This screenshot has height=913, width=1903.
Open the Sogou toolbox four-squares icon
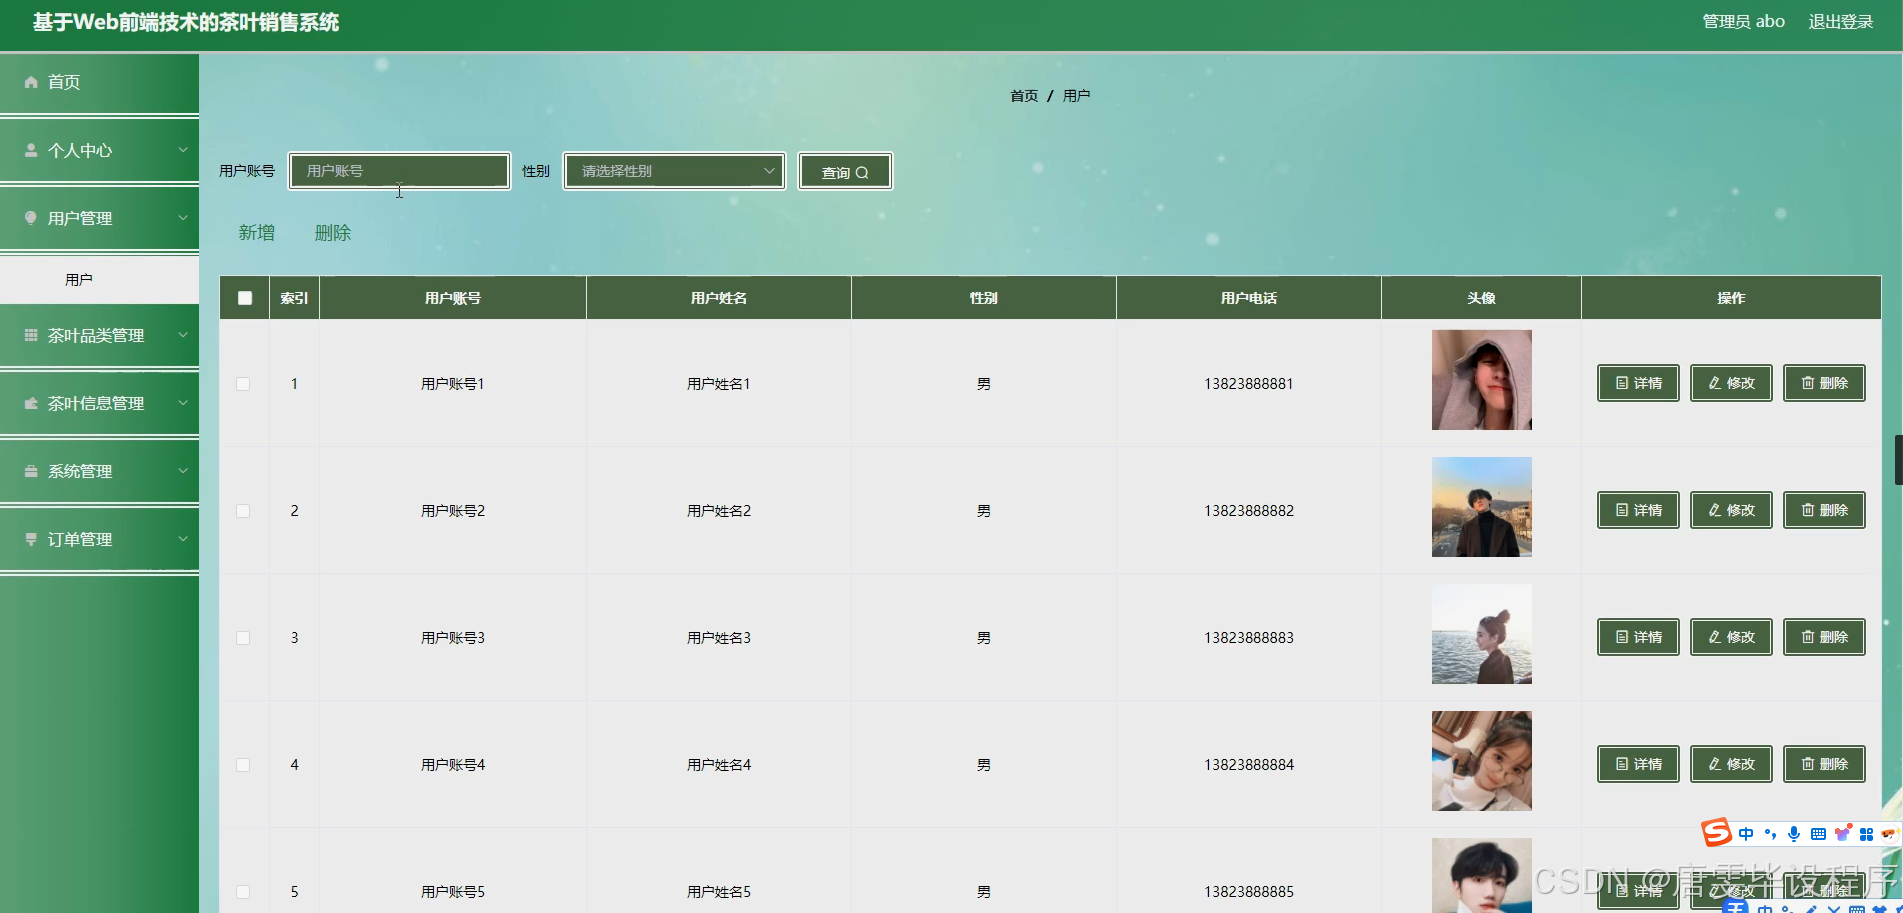pyautogui.click(x=1866, y=834)
